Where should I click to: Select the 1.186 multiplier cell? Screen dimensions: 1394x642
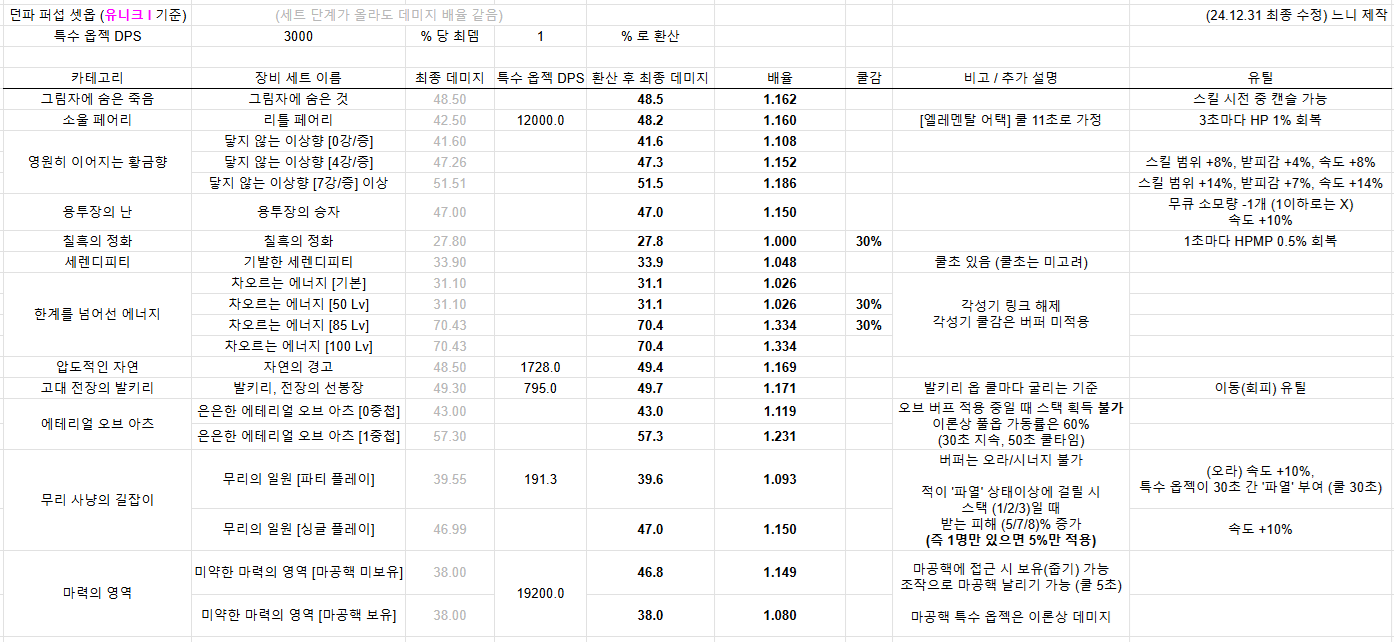point(779,183)
